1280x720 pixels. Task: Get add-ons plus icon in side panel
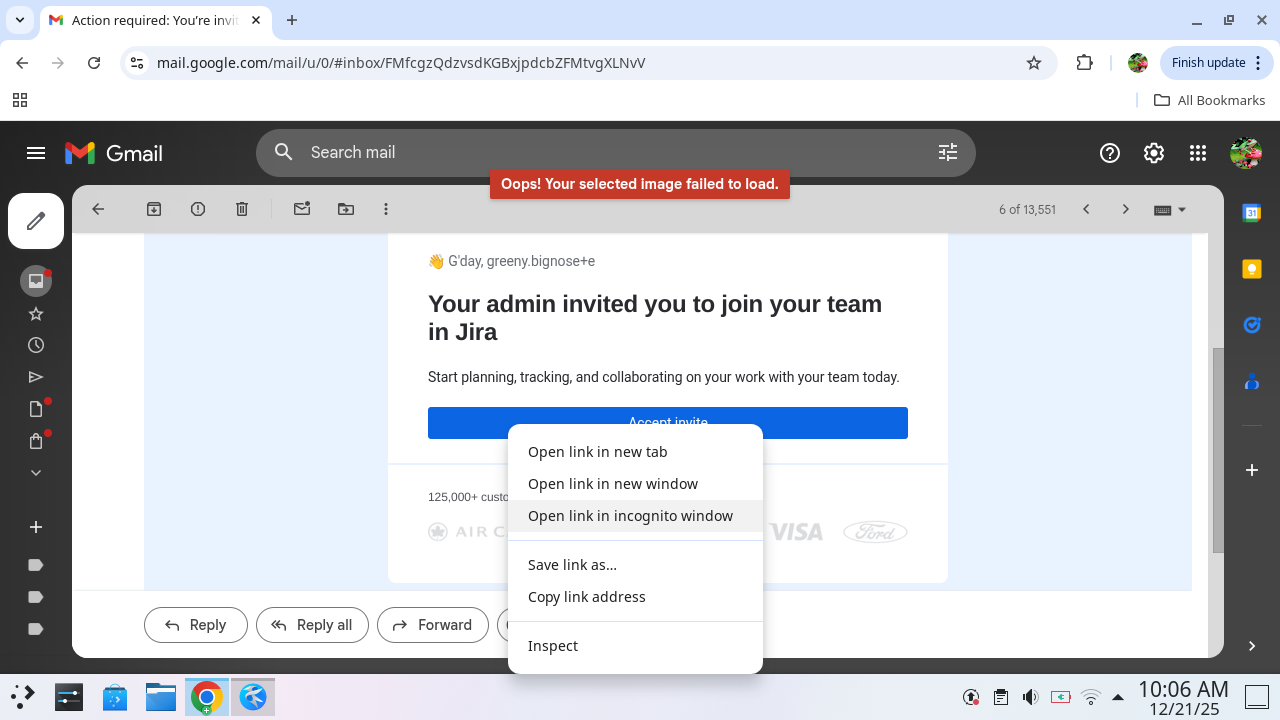(1252, 470)
